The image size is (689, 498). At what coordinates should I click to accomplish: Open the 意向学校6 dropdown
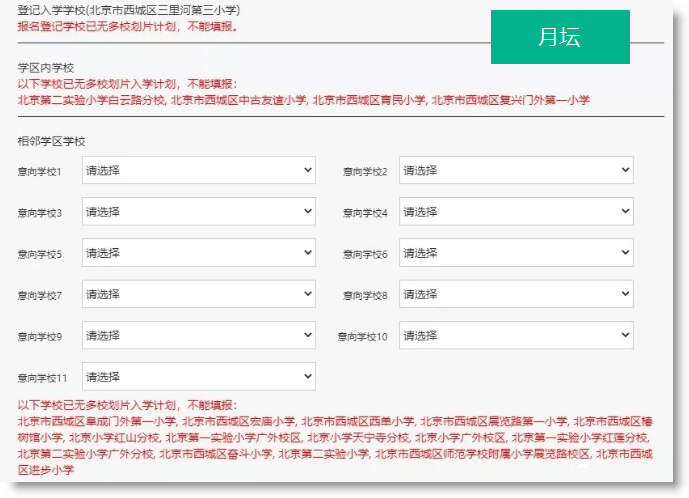516,253
